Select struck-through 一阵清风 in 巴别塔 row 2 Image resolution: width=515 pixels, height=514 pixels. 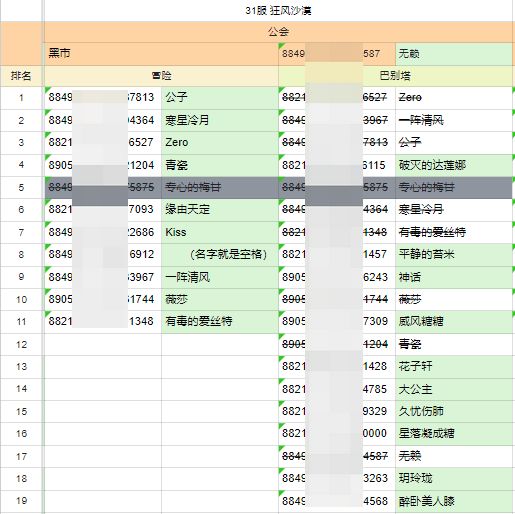(x=454, y=120)
